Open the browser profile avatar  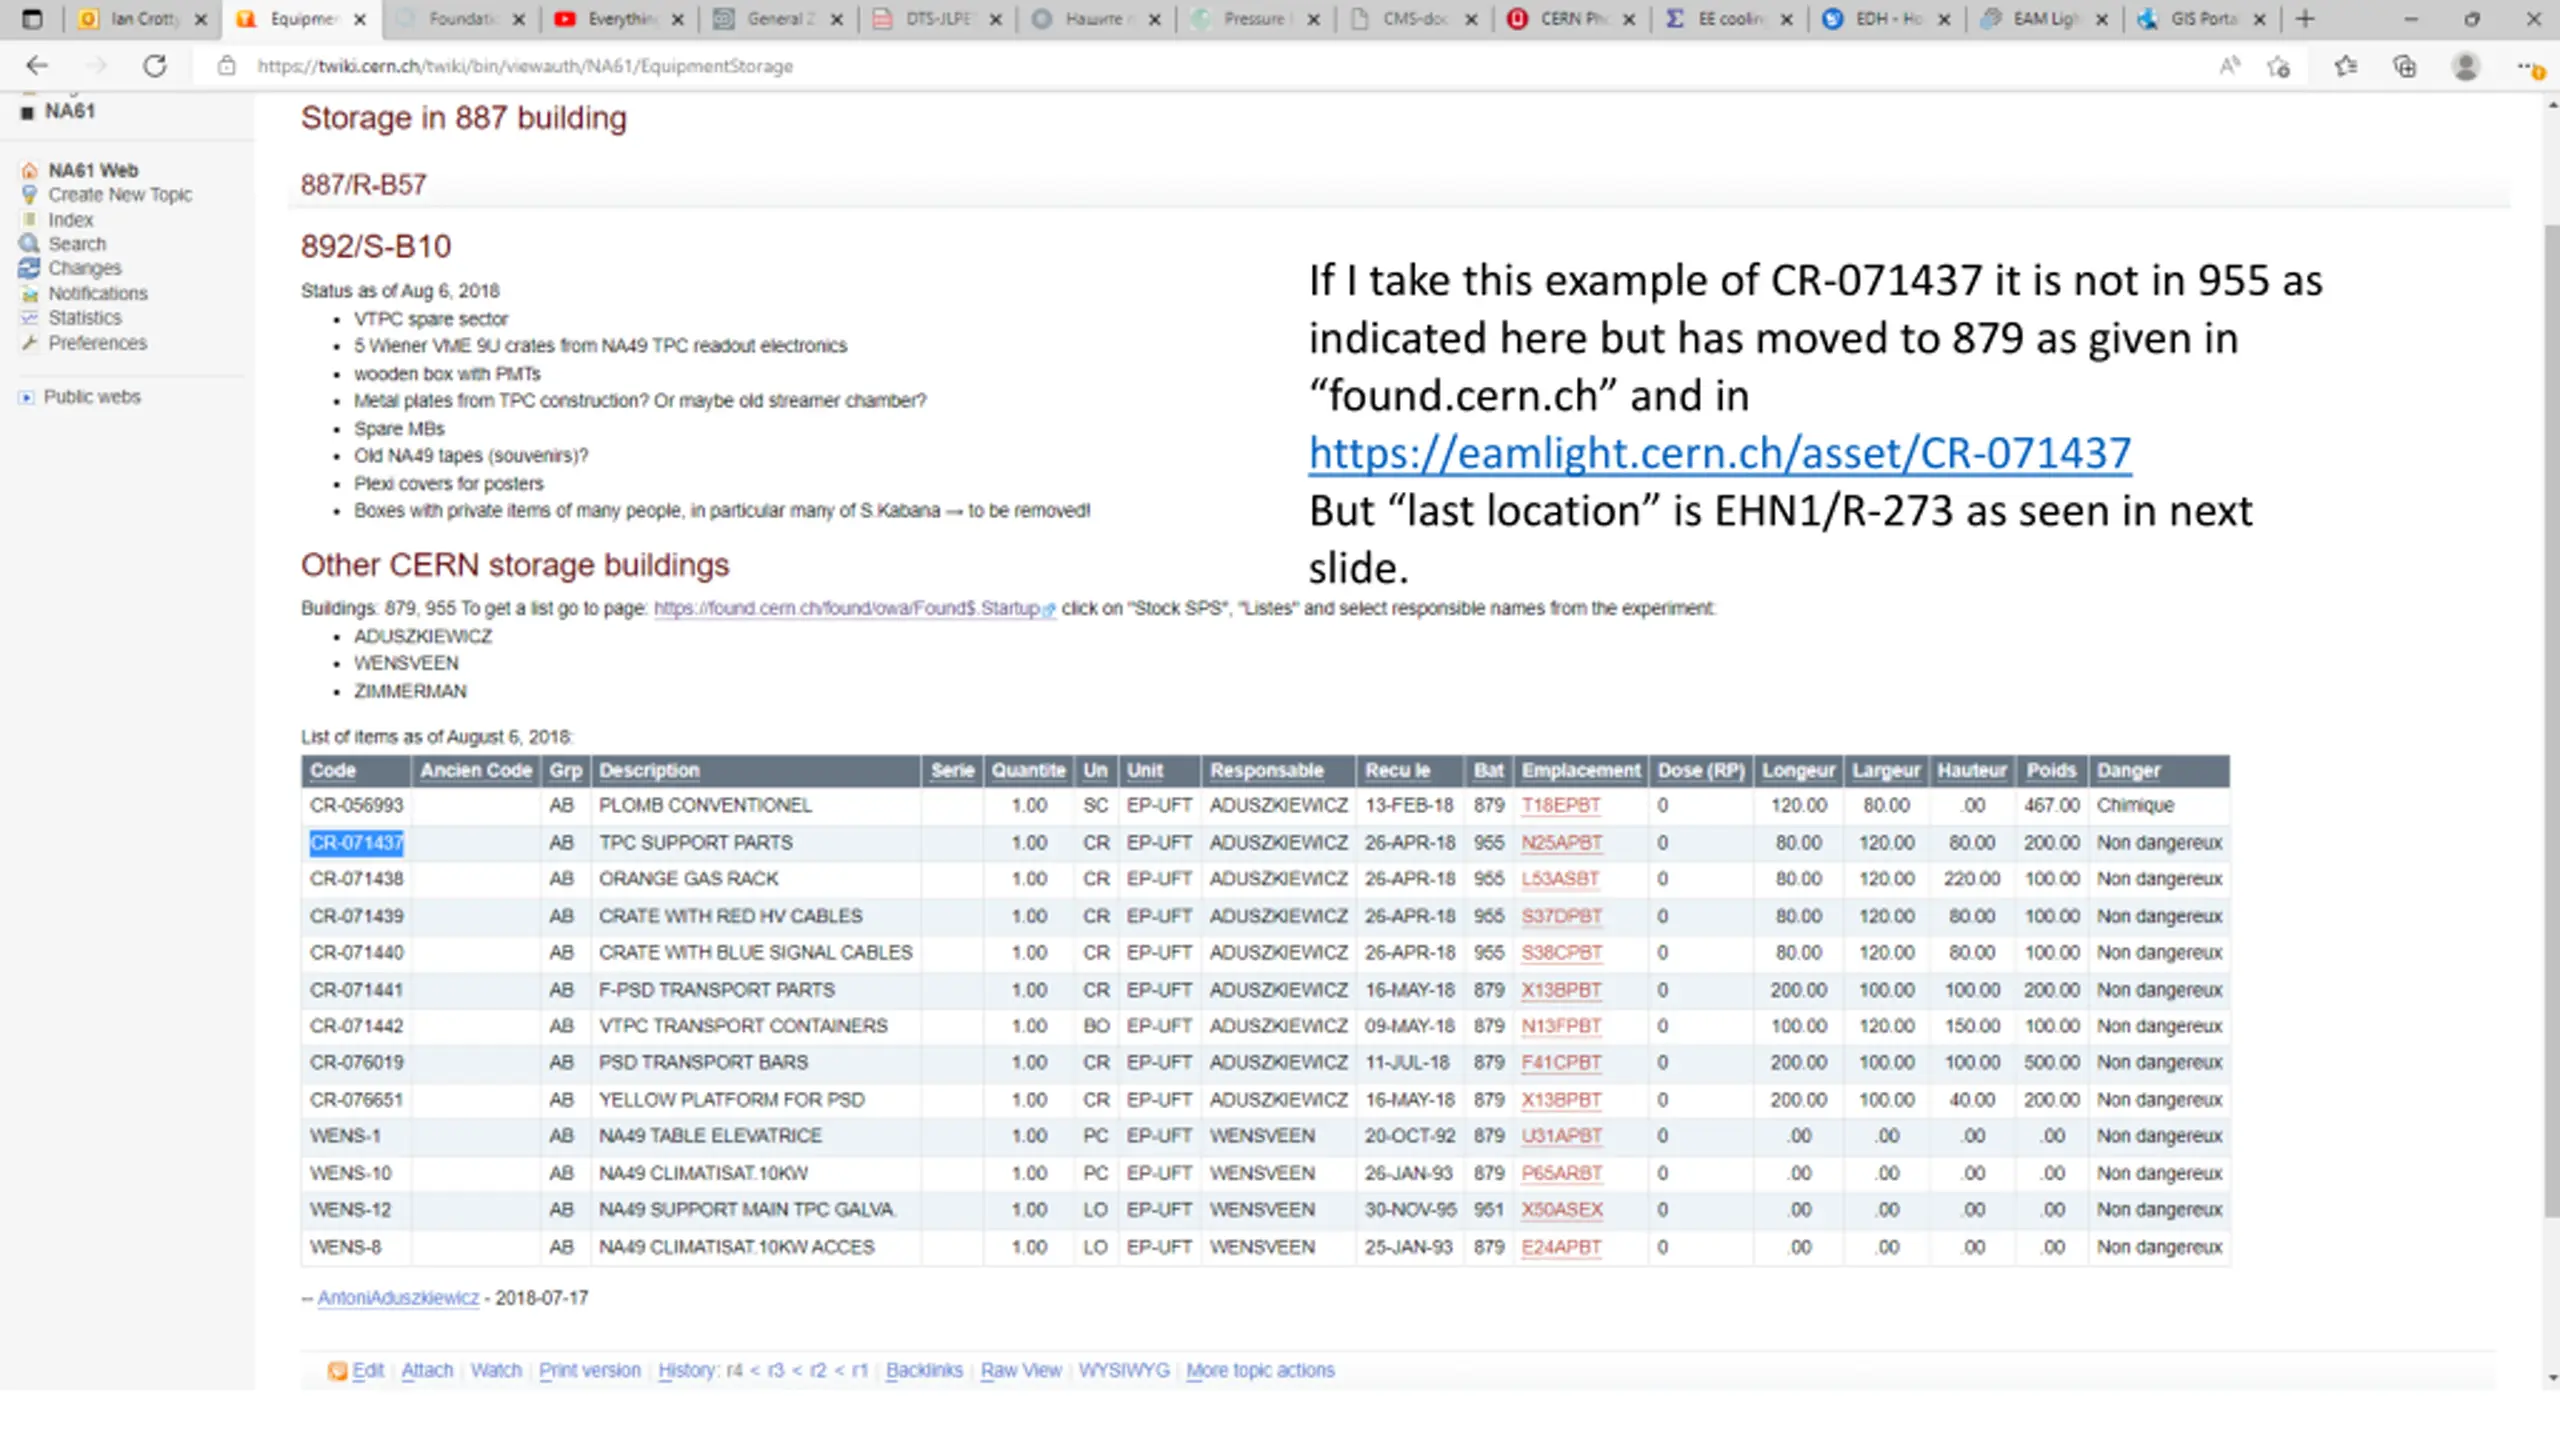pos(2466,66)
